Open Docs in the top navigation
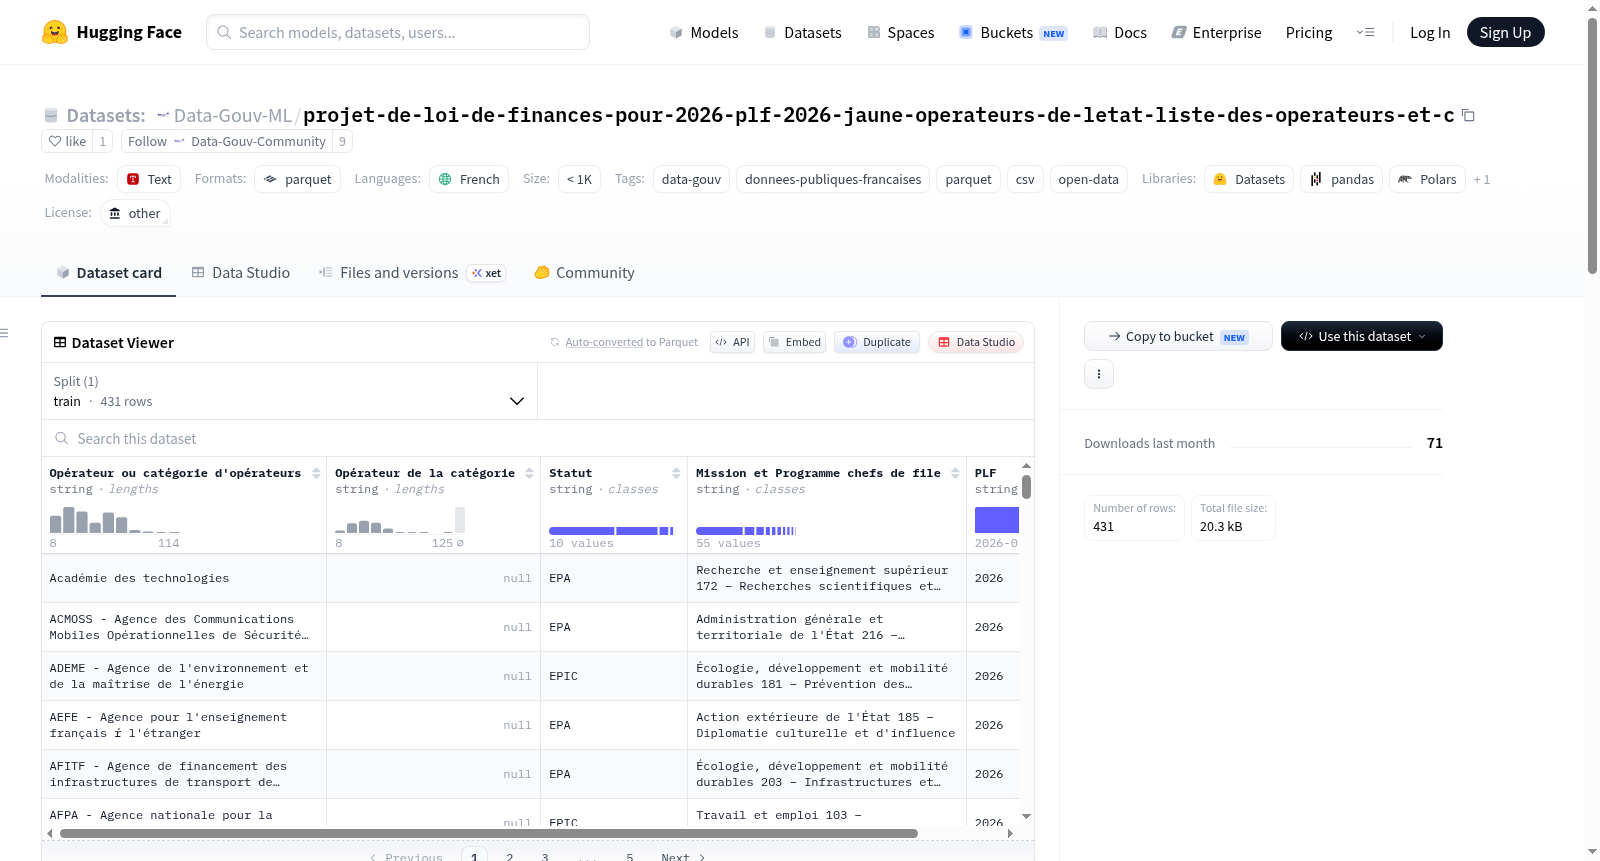The height and width of the screenshot is (861, 1600). coord(1120,32)
